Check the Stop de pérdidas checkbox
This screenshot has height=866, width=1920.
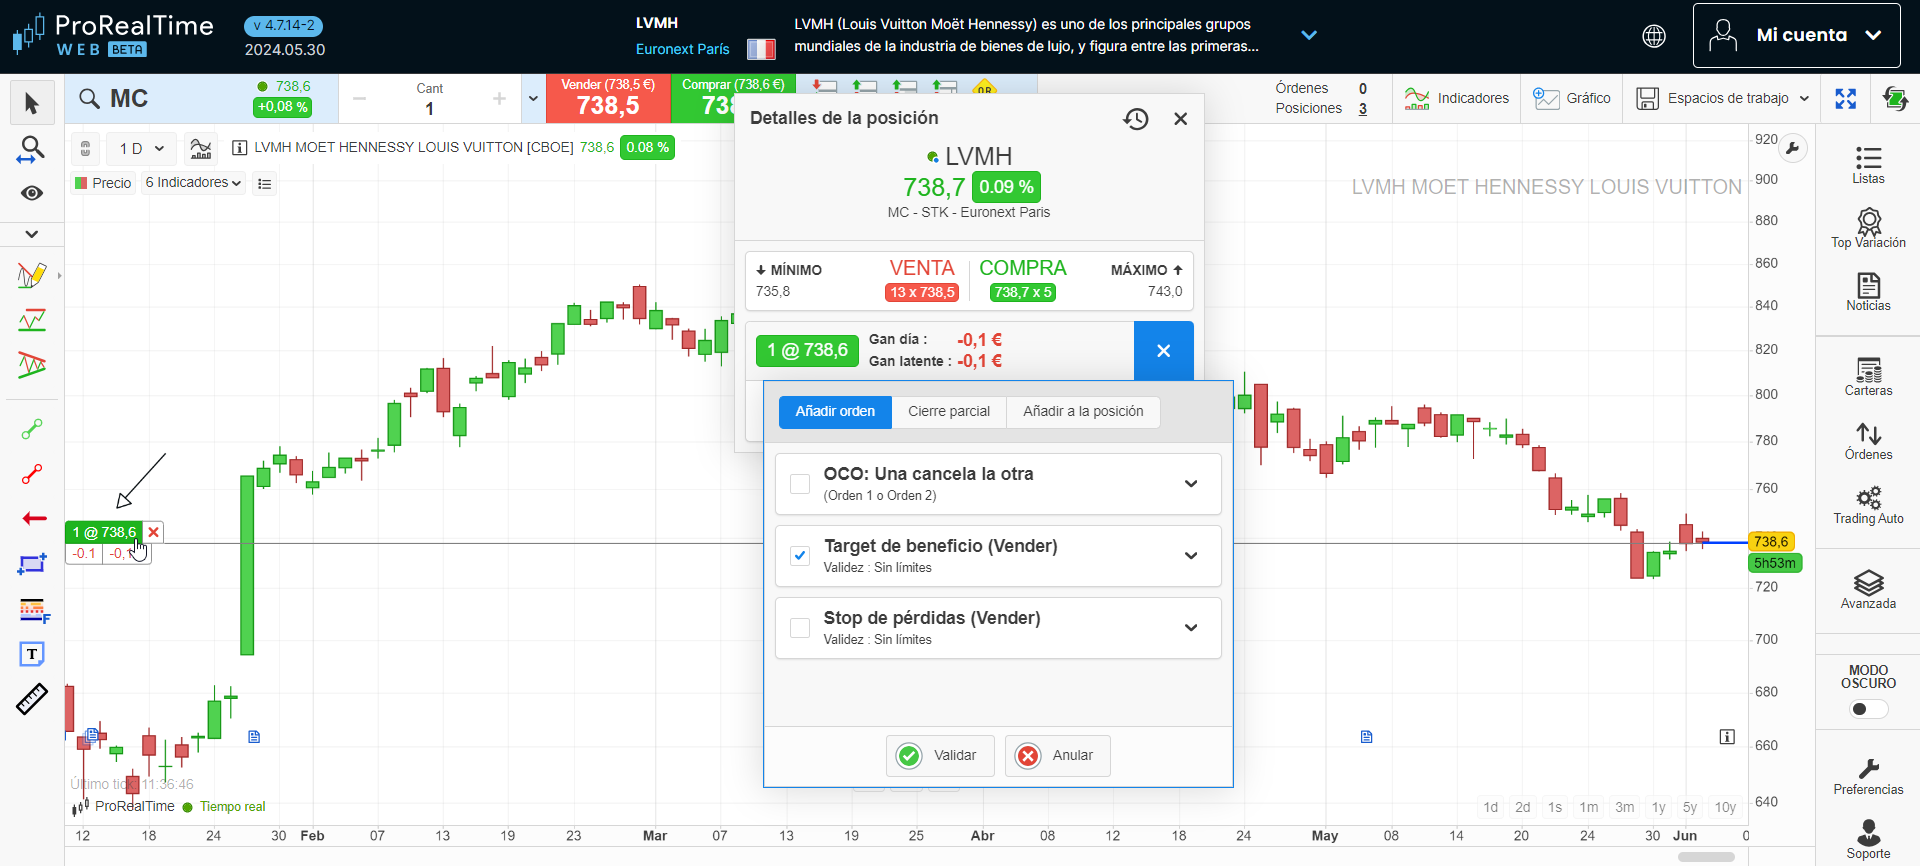click(x=800, y=628)
